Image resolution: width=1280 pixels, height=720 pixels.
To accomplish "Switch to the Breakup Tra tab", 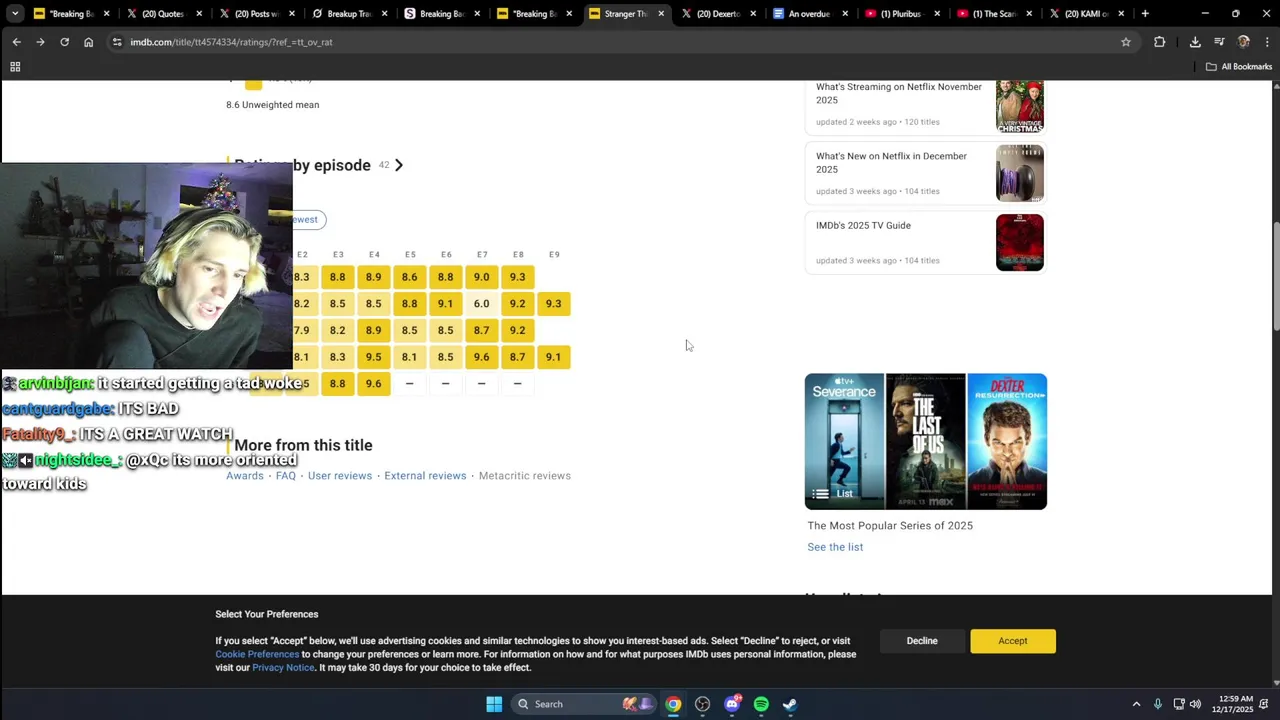I will tap(348, 14).
